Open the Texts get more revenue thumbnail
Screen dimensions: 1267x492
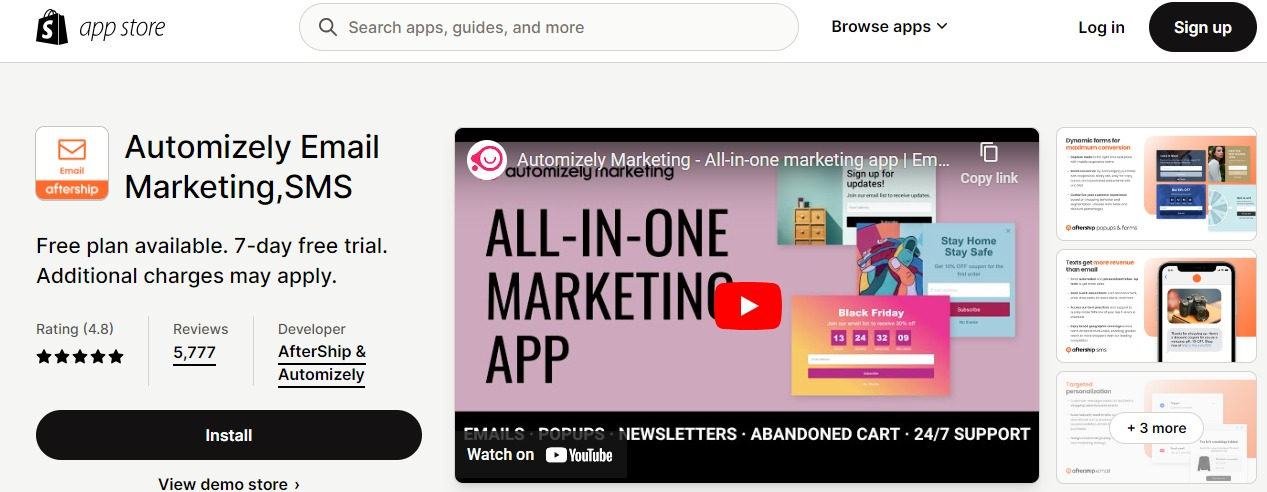pyautogui.click(x=1156, y=306)
